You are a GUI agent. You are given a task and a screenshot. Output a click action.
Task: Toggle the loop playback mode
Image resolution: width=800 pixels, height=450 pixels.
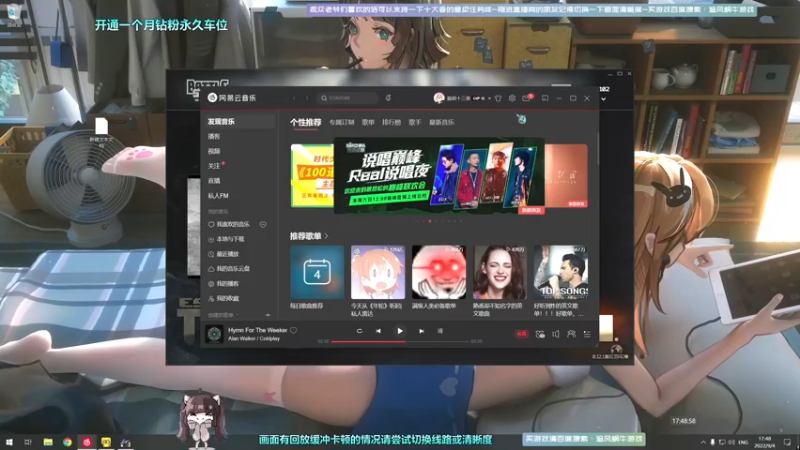coord(359,331)
